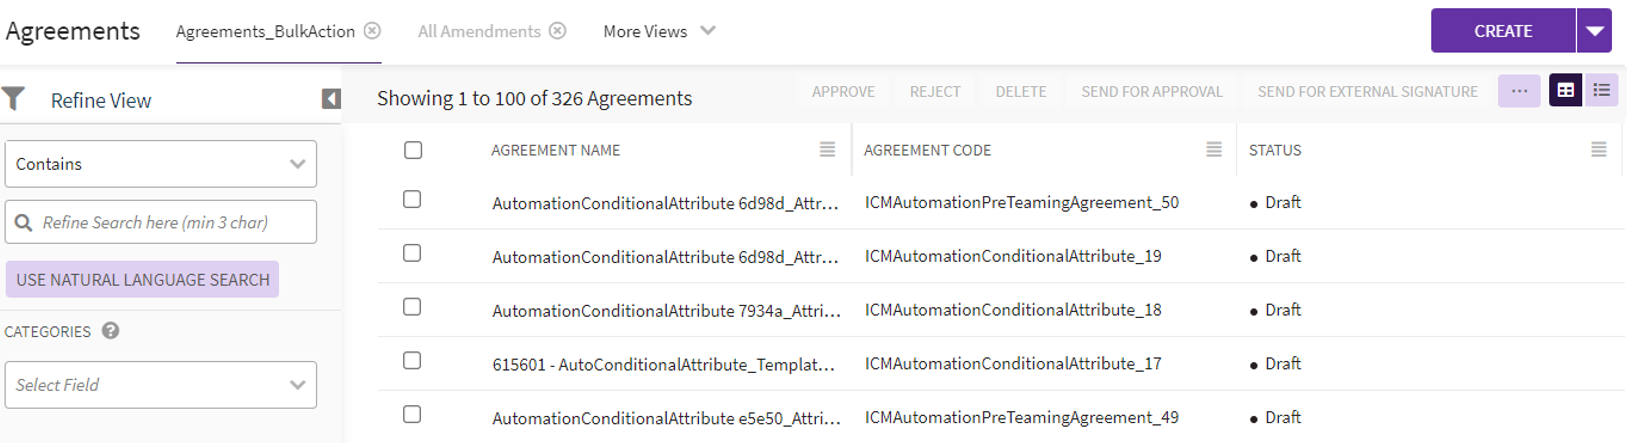Click into the Refine Search field

point(170,223)
